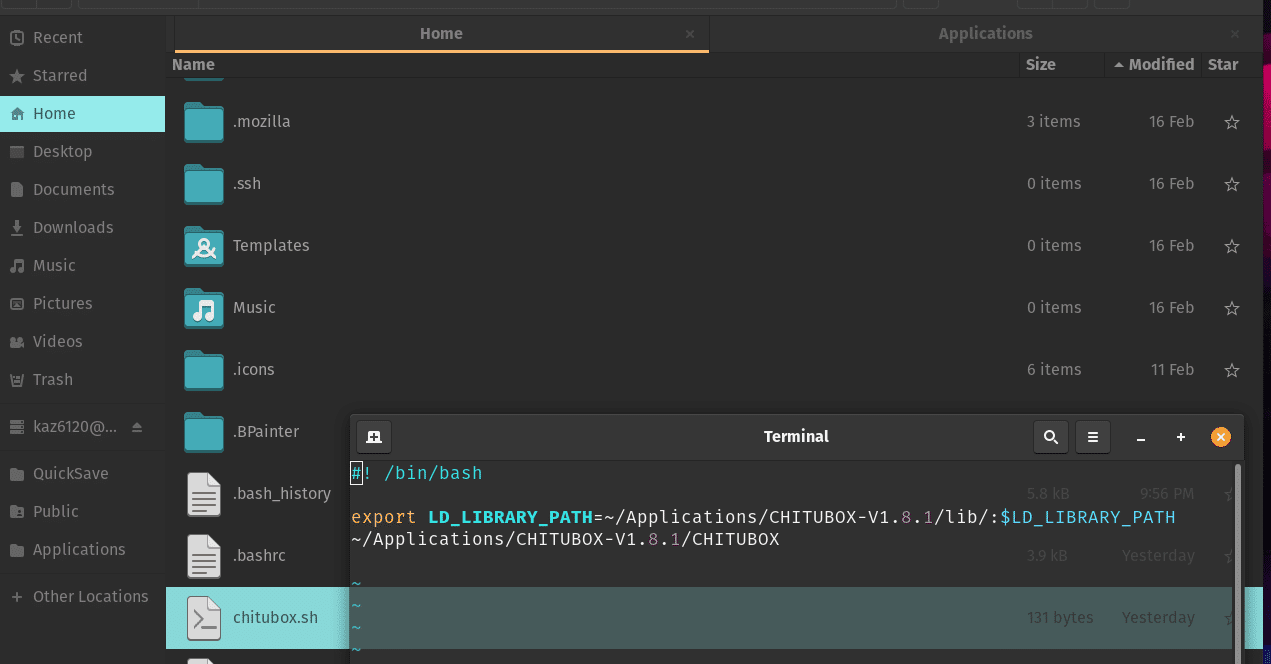Image resolution: width=1271 pixels, height=664 pixels.
Task: Select the Home tab
Action: pyautogui.click(x=441, y=33)
